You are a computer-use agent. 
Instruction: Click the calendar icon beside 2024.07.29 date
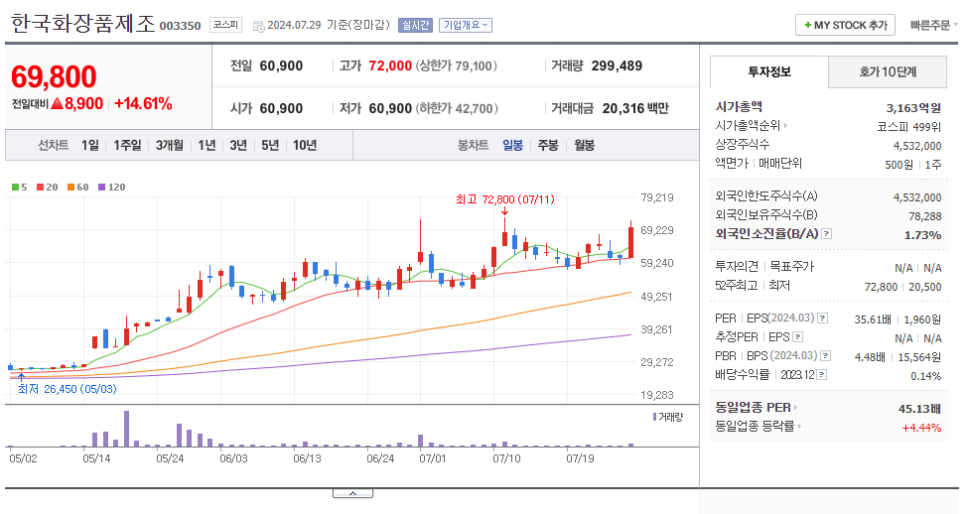[x=259, y=26]
